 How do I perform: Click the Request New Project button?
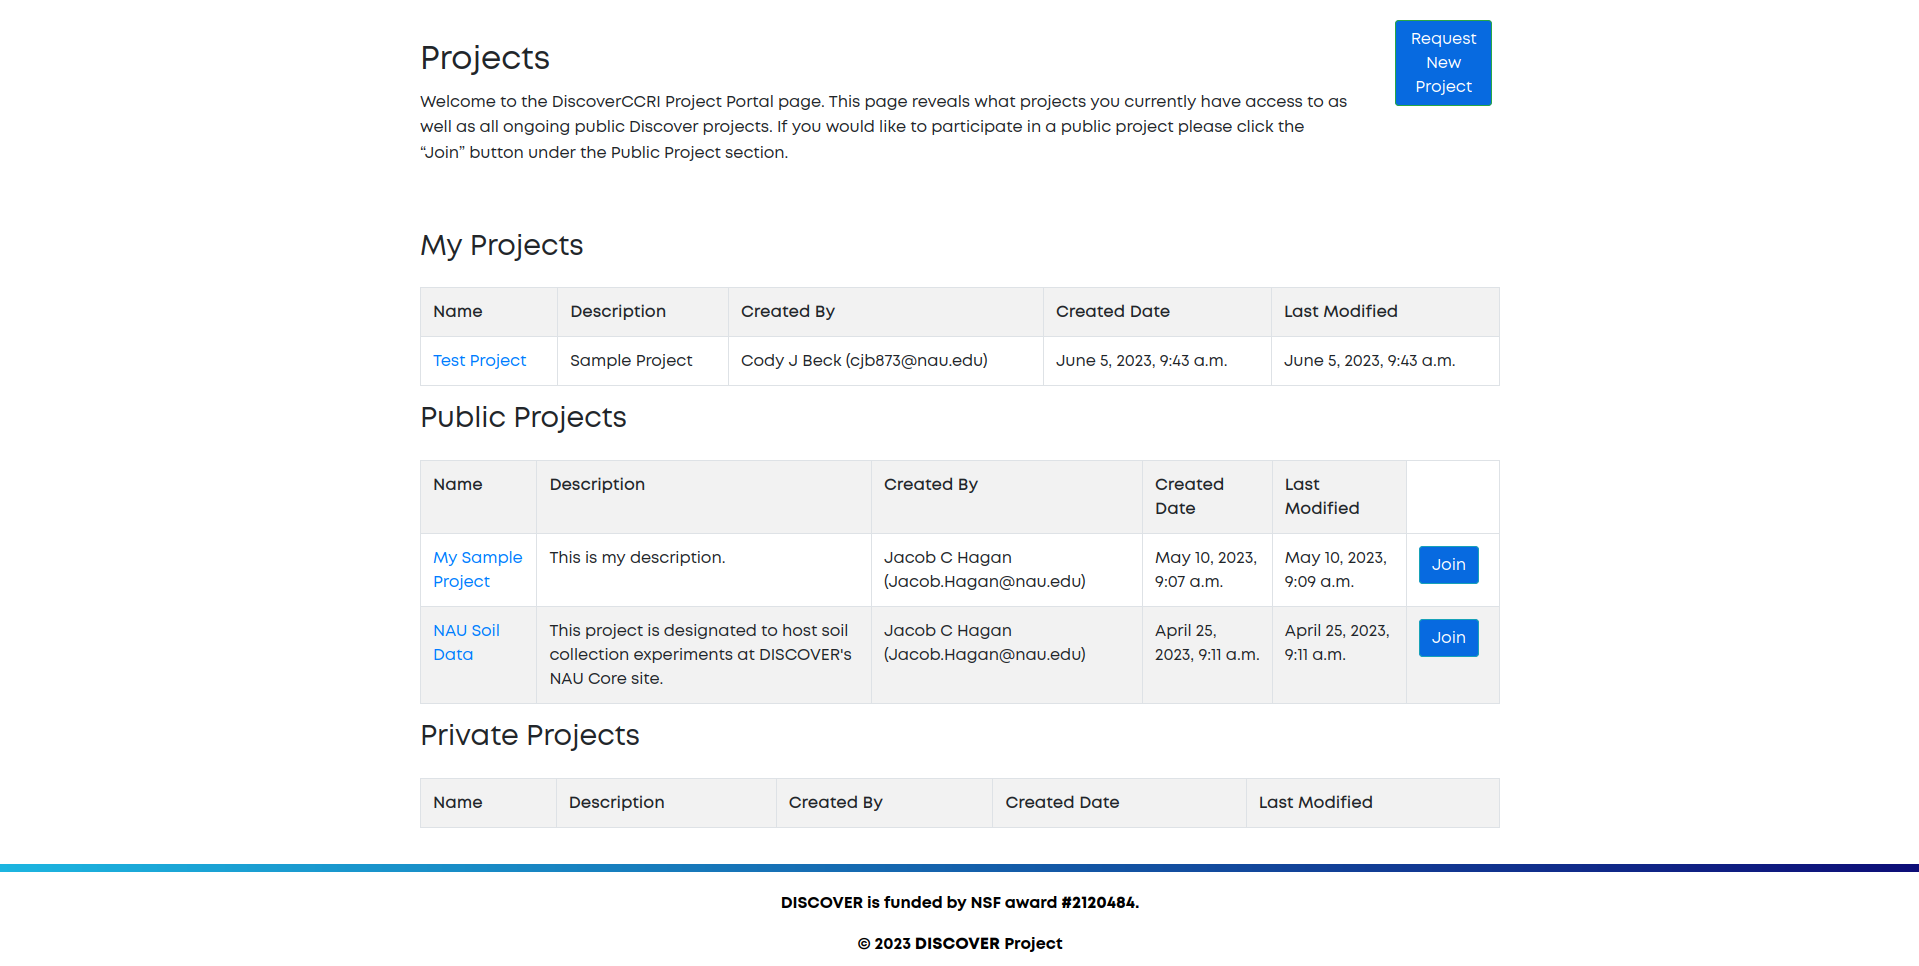pyautogui.click(x=1443, y=63)
